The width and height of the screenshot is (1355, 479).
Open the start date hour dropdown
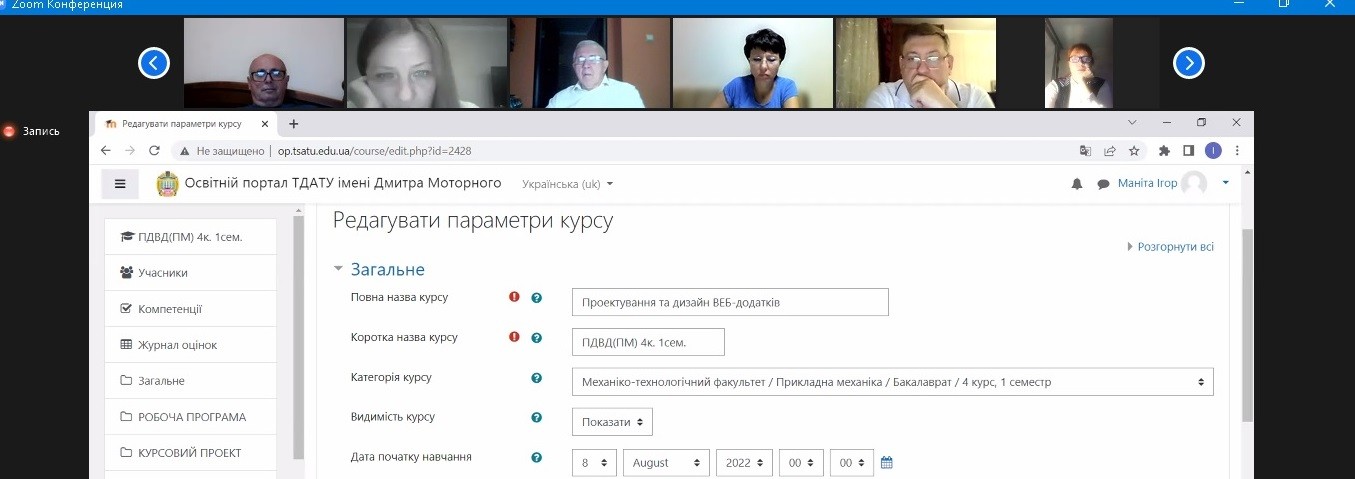point(801,463)
